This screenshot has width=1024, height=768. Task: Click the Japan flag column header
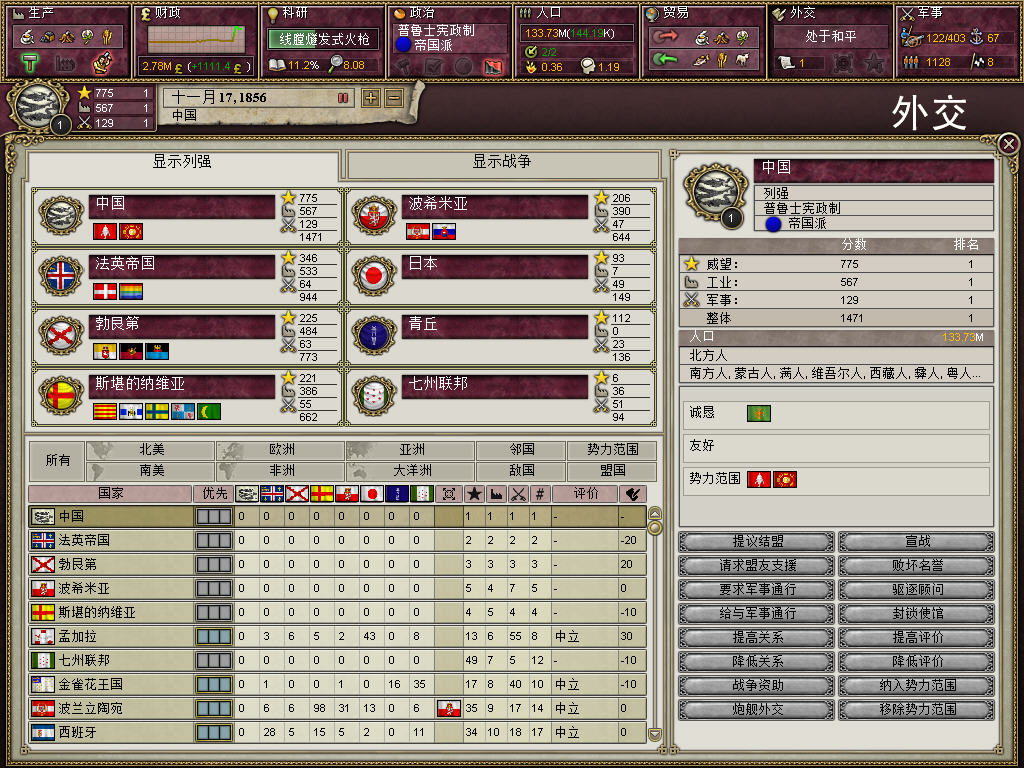[x=372, y=494]
